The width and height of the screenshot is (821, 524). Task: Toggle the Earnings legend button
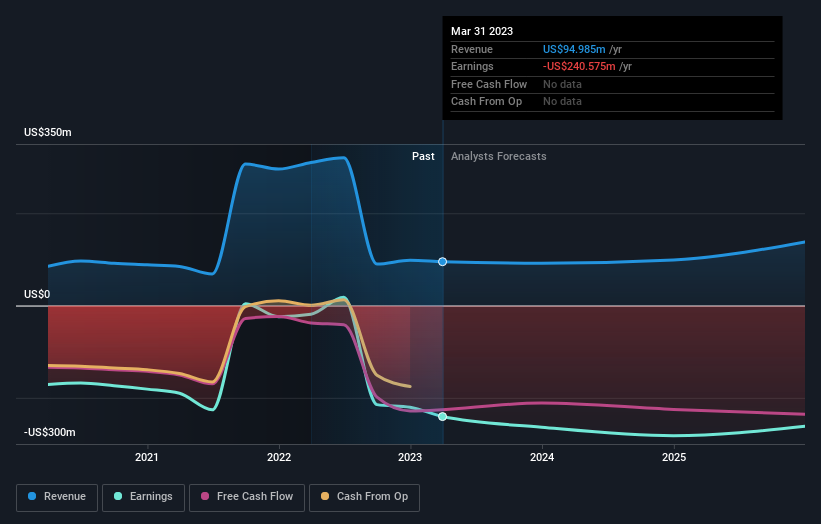143,497
